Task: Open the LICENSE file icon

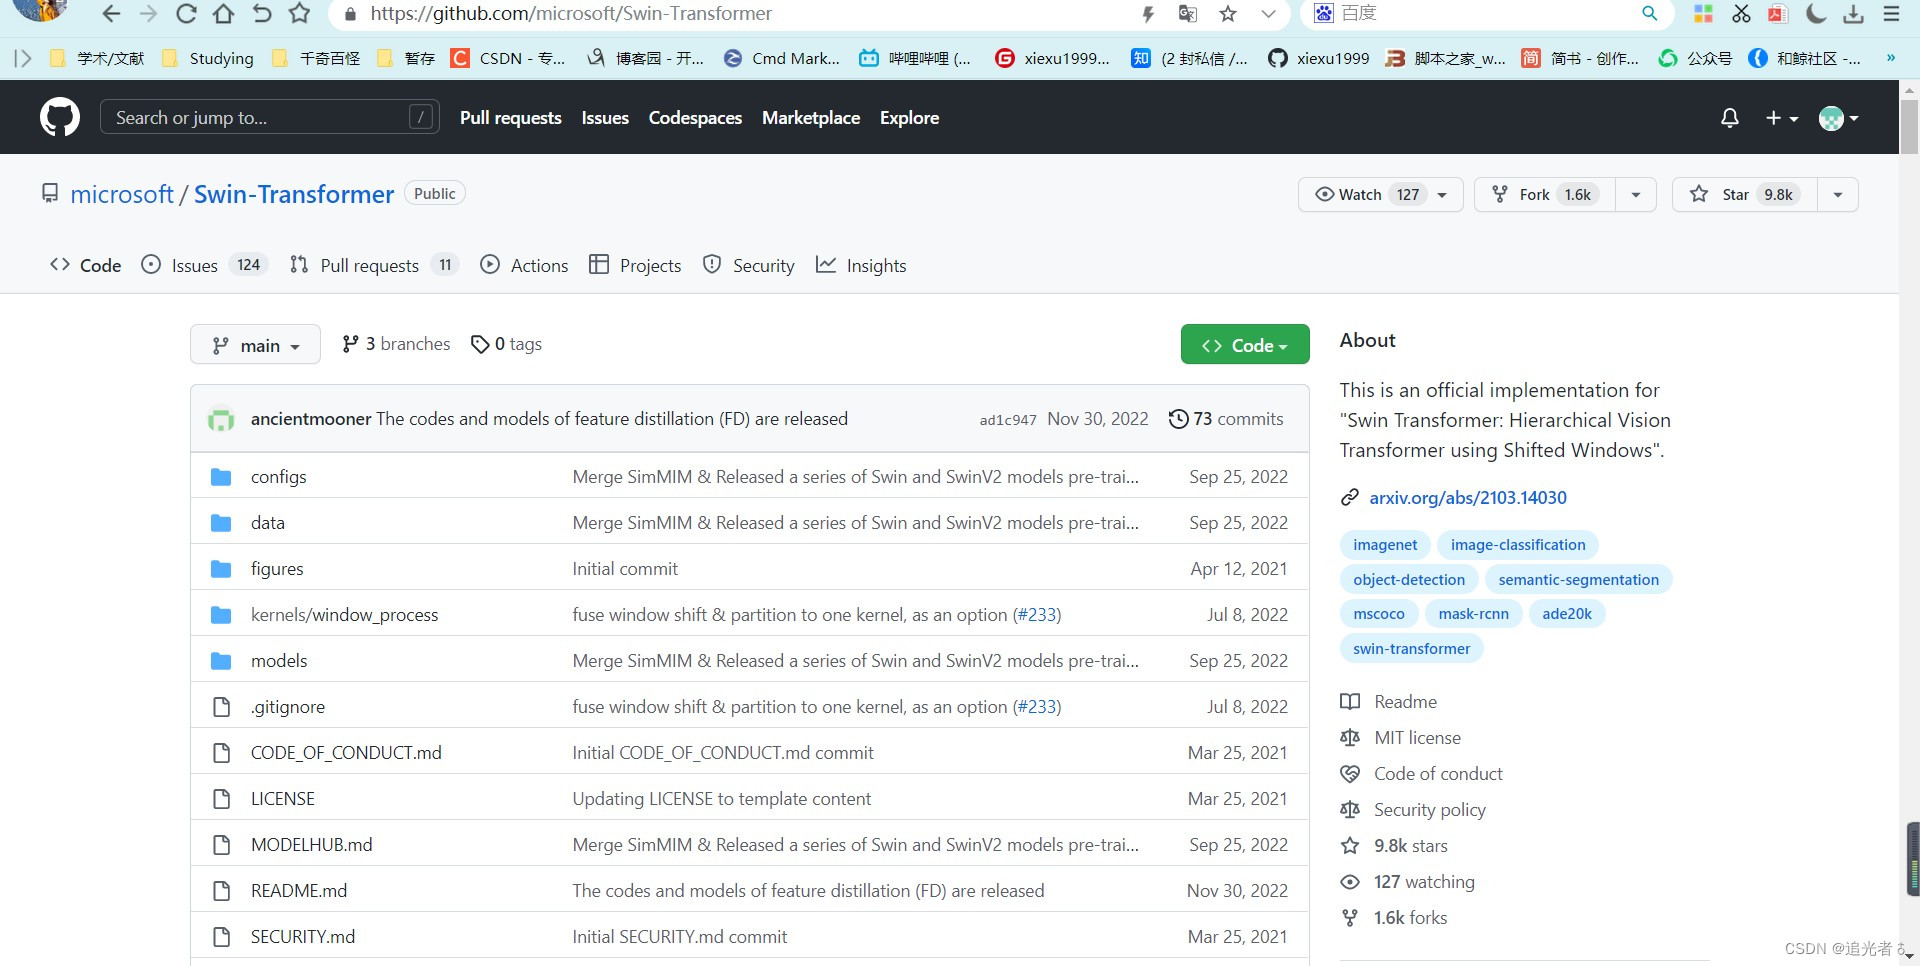Action: 221,799
